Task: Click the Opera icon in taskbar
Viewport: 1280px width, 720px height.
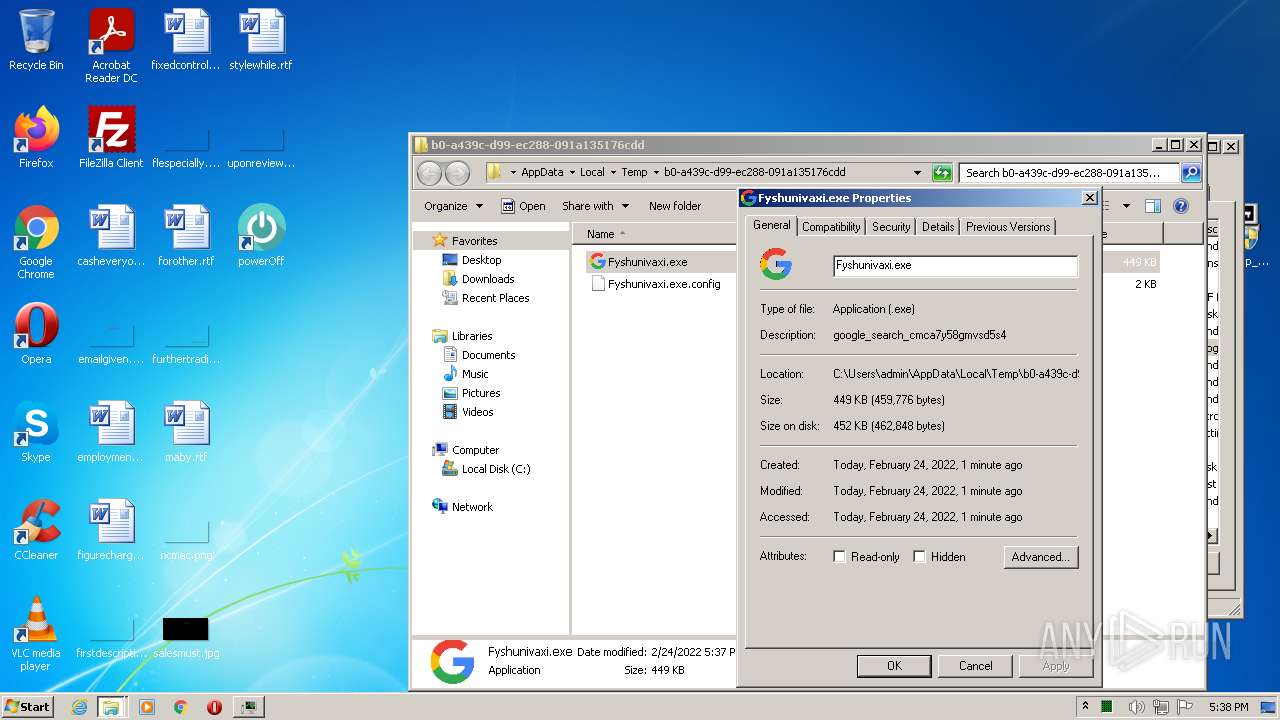Action: coord(214,707)
